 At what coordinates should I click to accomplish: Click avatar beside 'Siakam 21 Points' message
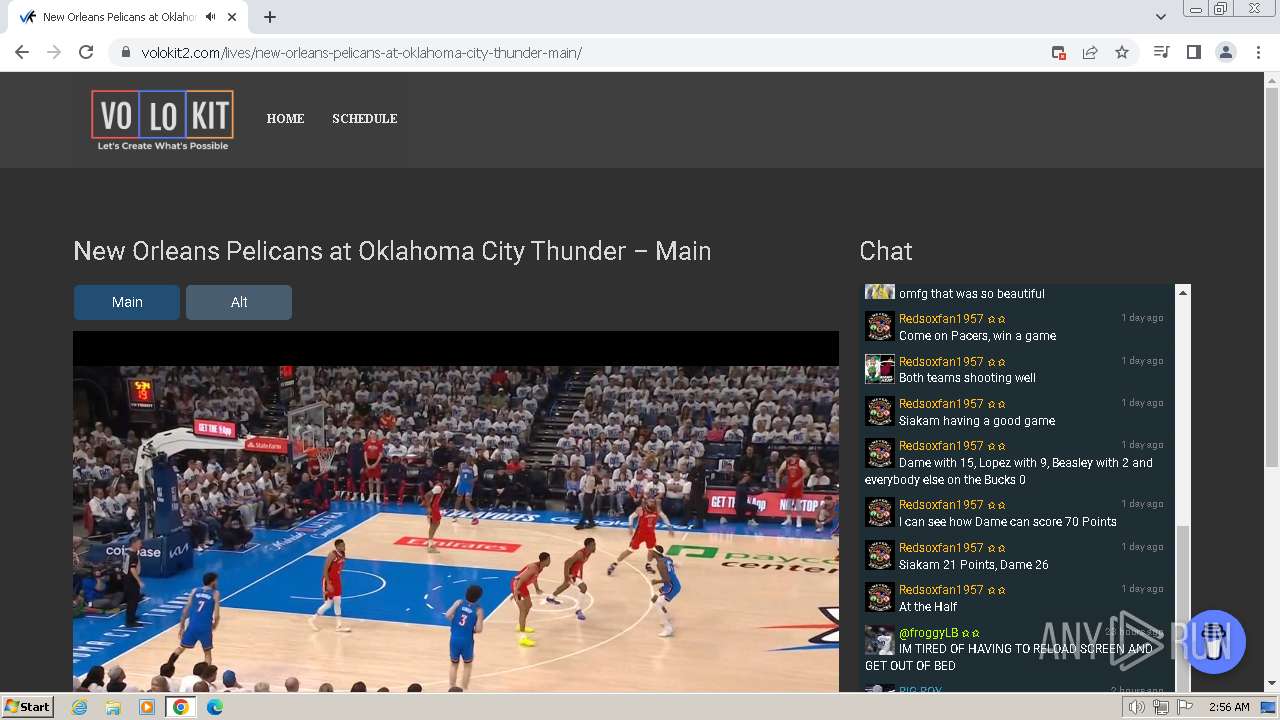point(880,555)
